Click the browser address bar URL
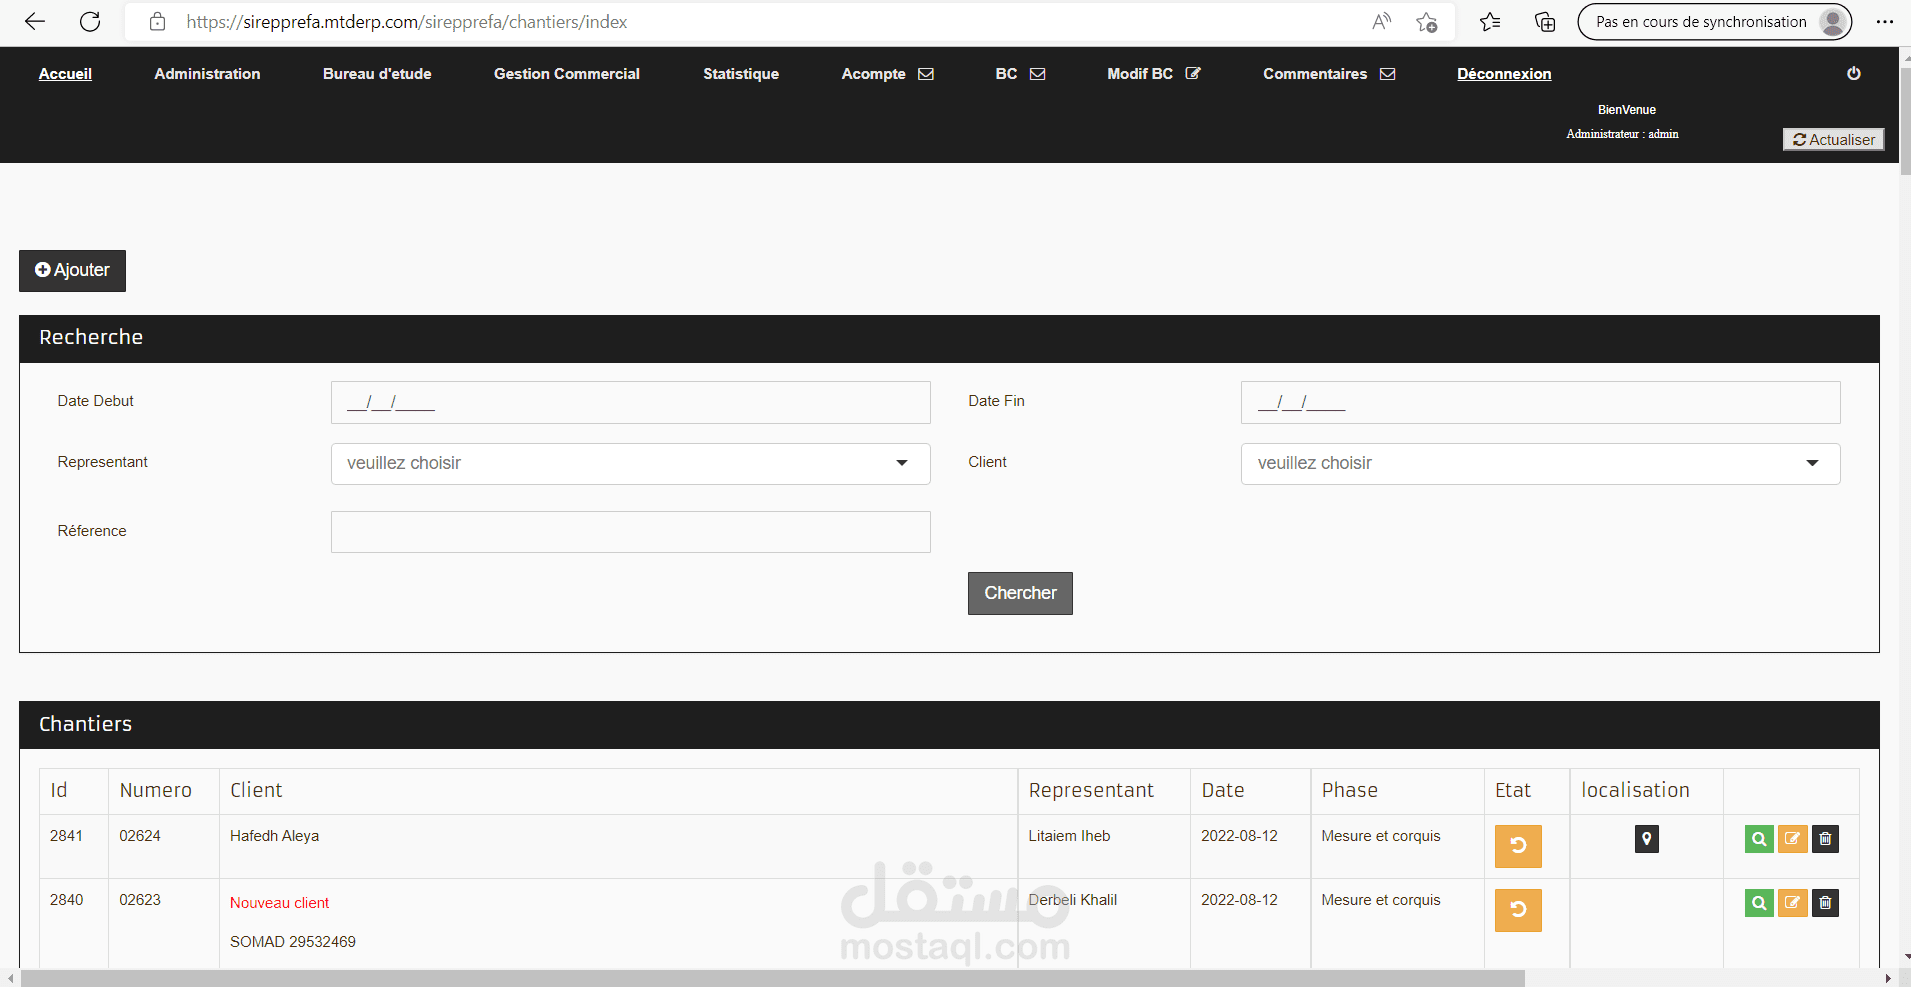1911x987 pixels. coord(407,22)
